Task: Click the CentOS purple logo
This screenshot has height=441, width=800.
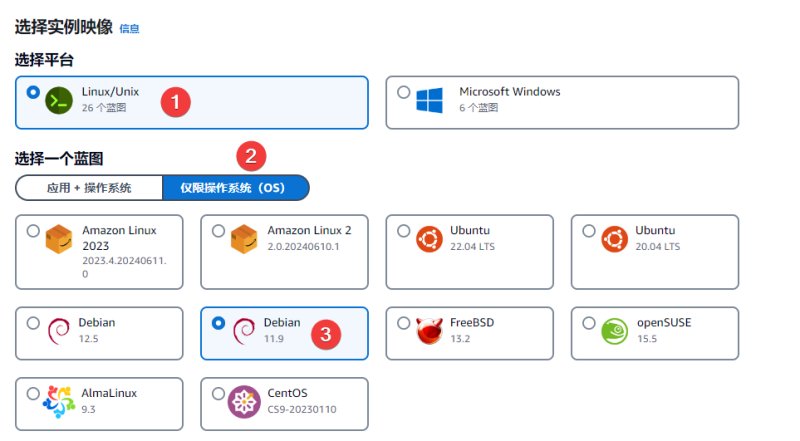Action: click(244, 402)
